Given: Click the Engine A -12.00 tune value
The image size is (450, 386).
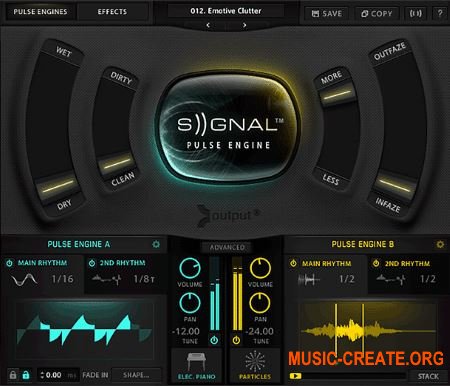Looking at the screenshot, I should coord(186,331).
